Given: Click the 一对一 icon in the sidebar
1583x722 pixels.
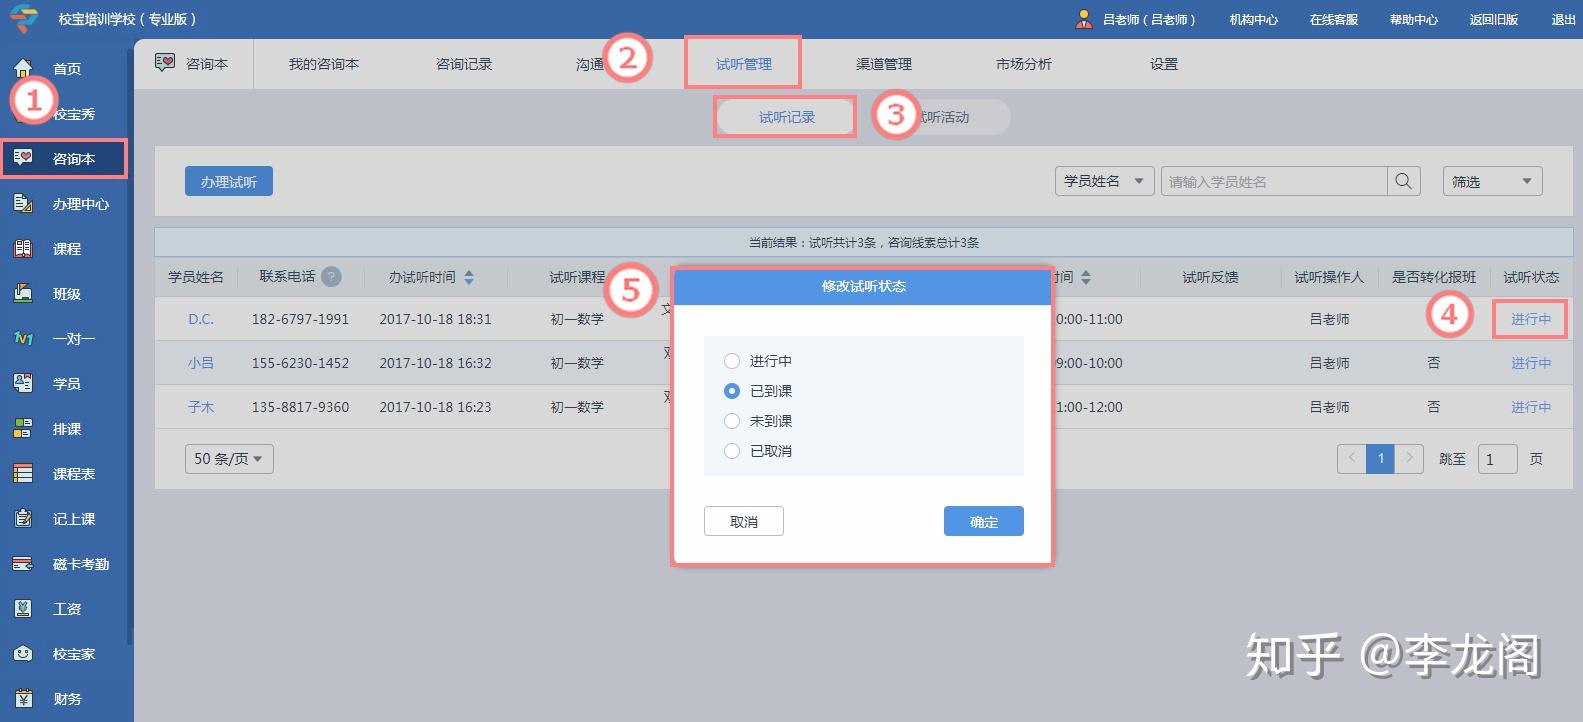Looking at the screenshot, I should (x=23, y=338).
